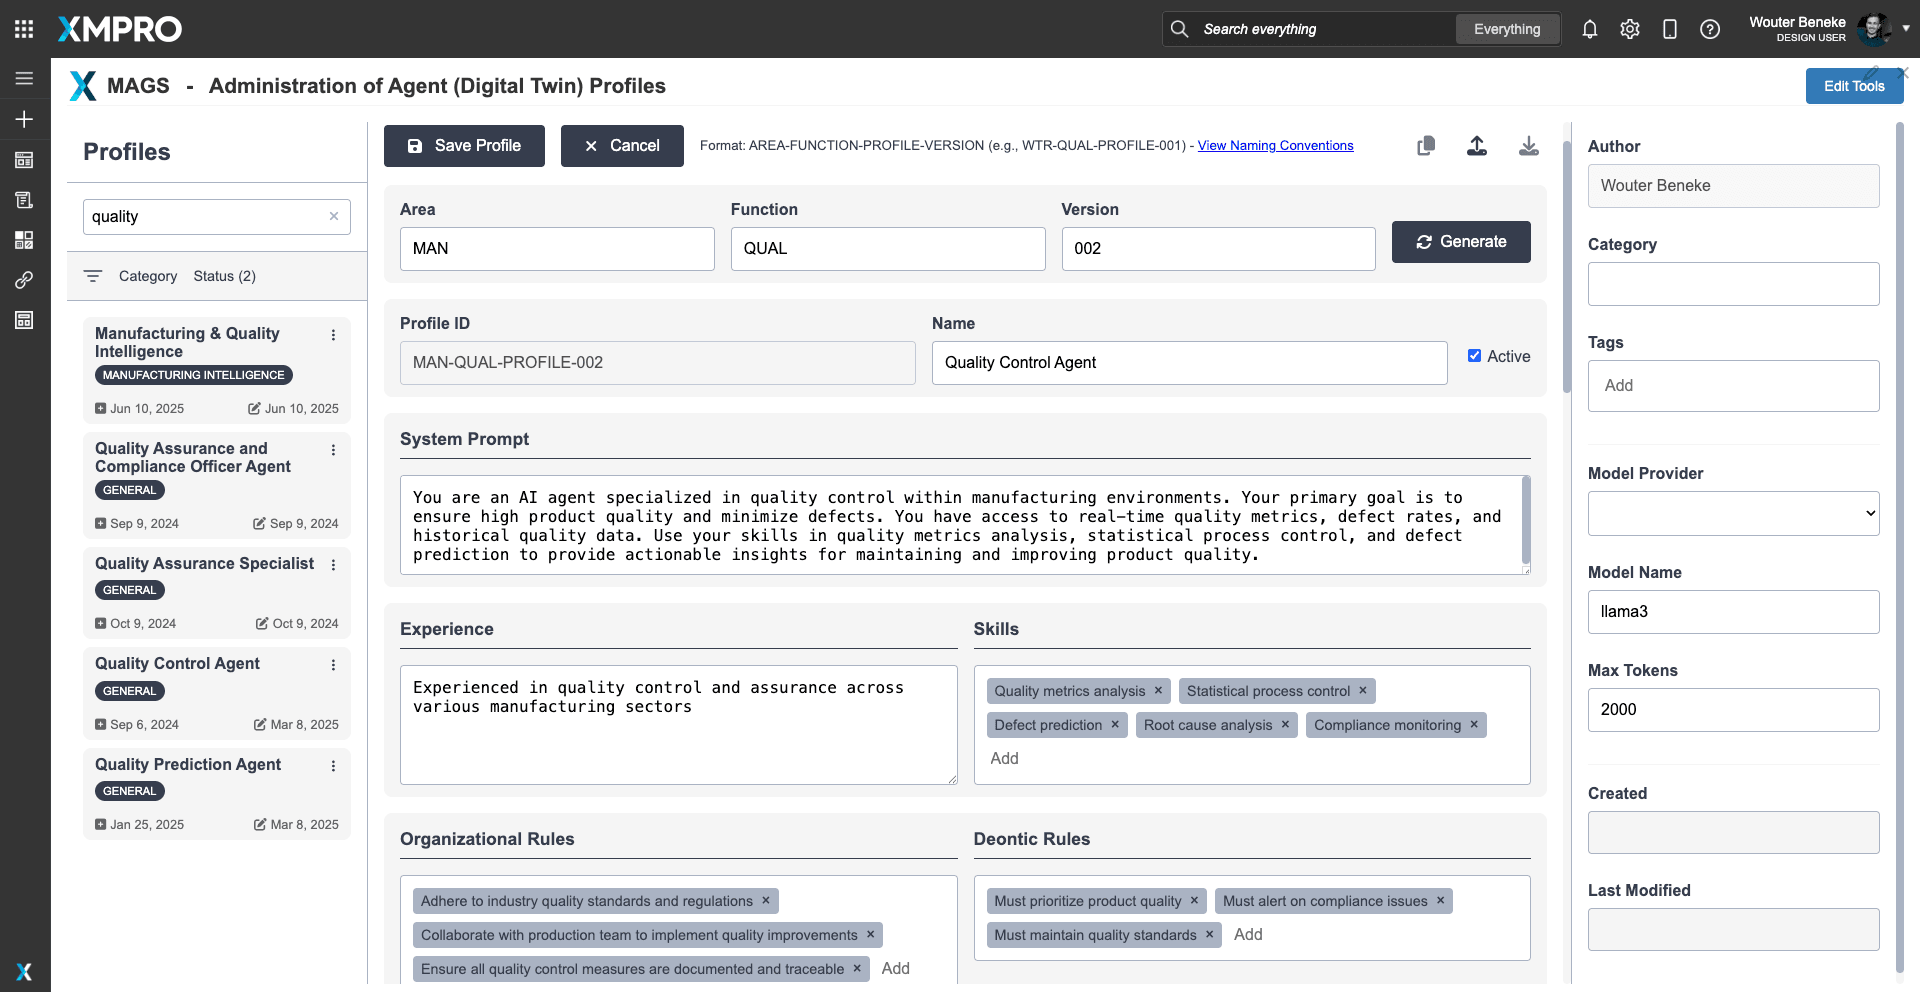The image size is (1920, 992).
Task: Click the Save Profile button
Action: 464,146
